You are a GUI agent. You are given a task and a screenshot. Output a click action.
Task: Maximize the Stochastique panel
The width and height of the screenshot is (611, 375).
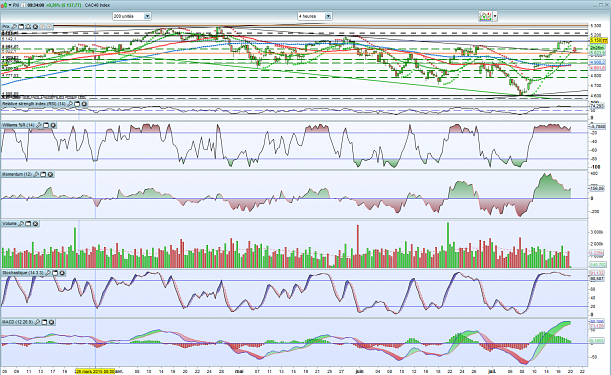point(55,273)
